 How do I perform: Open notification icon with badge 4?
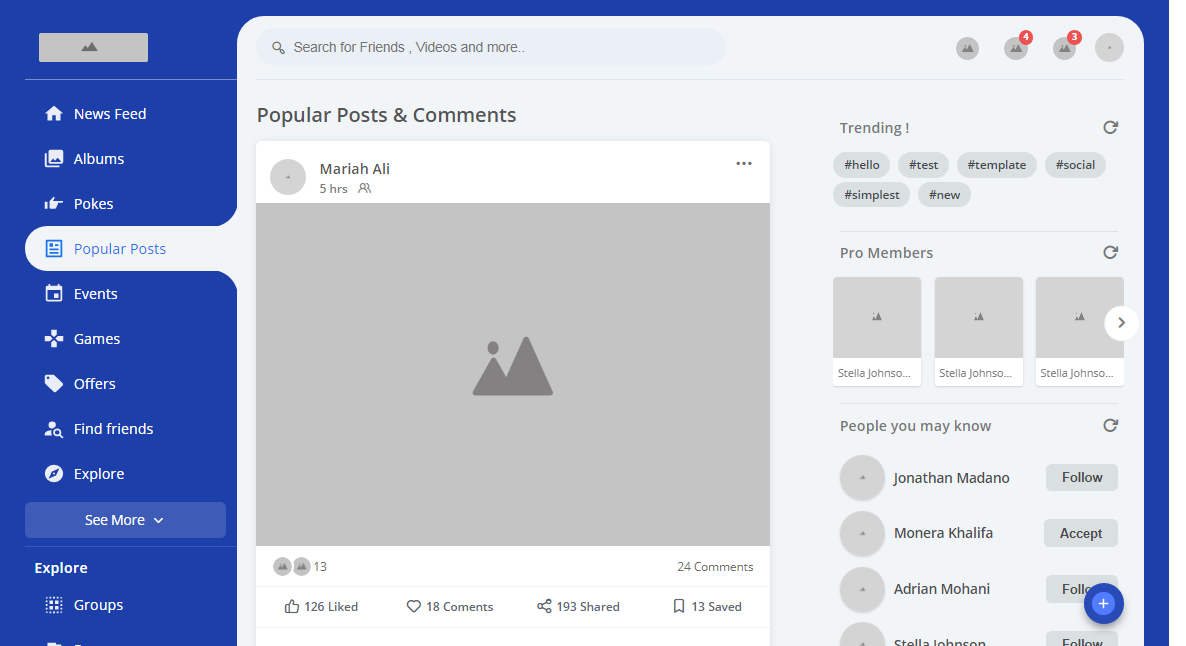[1016, 48]
